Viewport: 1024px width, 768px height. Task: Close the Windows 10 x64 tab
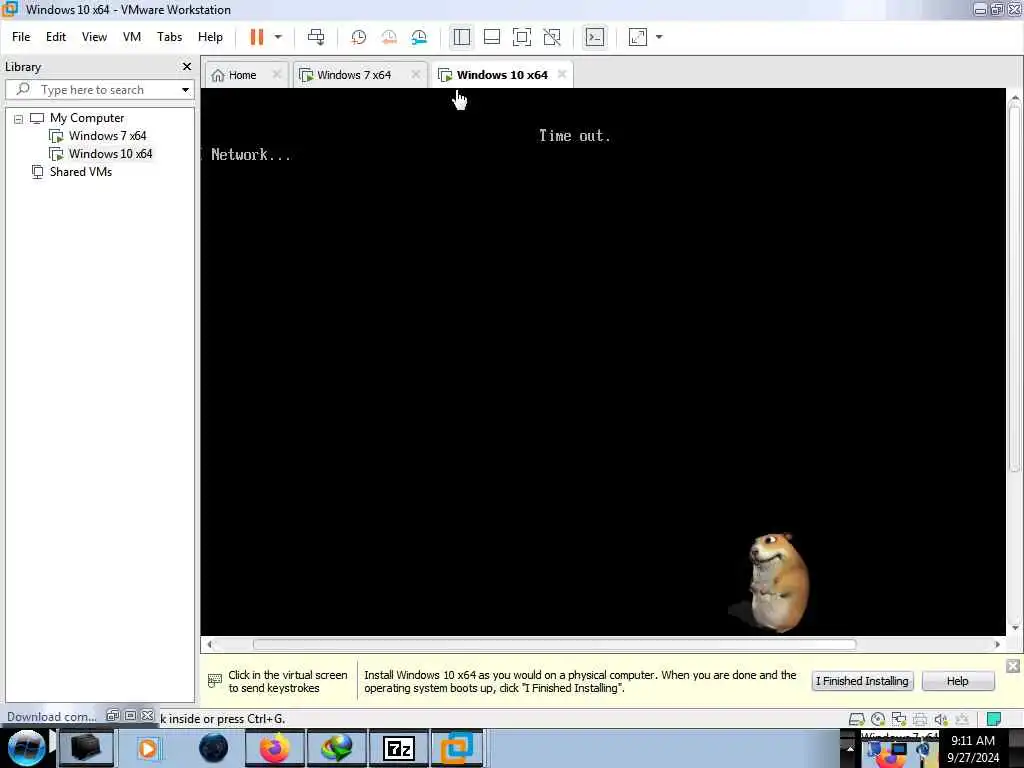[x=562, y=74]
